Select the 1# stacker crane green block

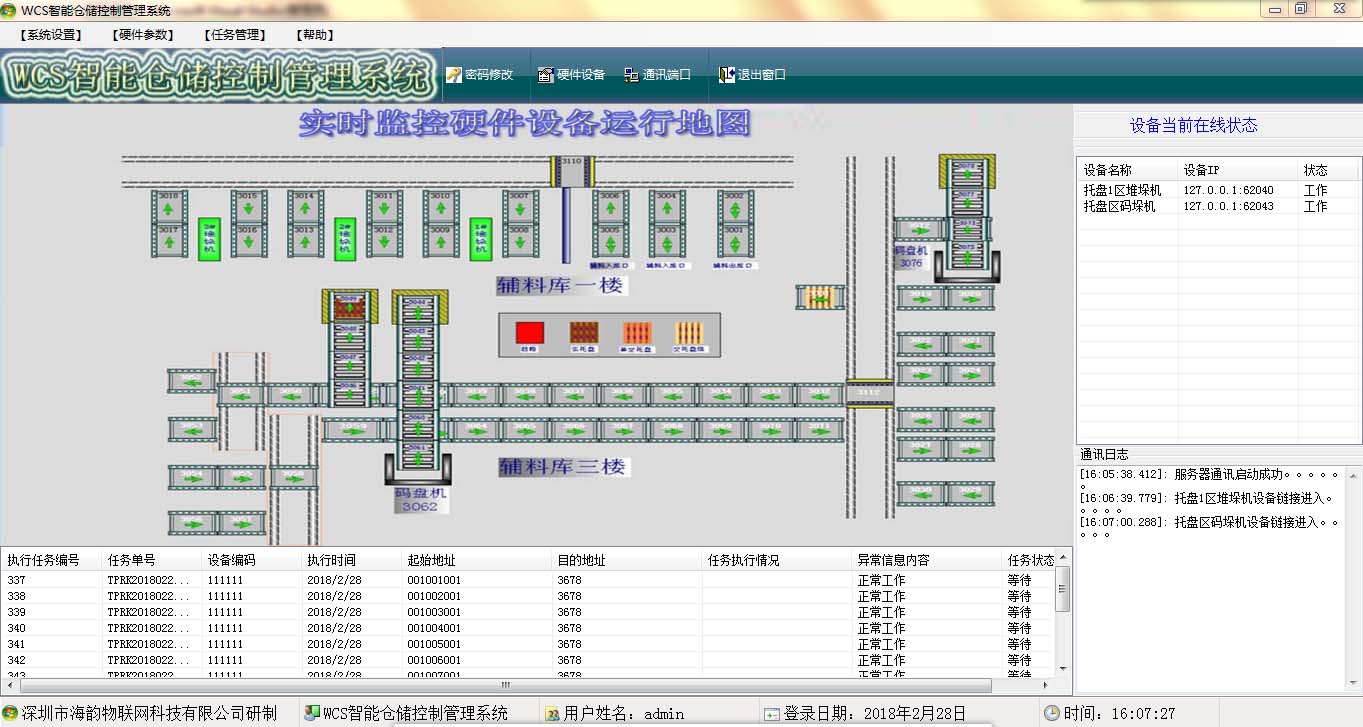tap(481, 240)
